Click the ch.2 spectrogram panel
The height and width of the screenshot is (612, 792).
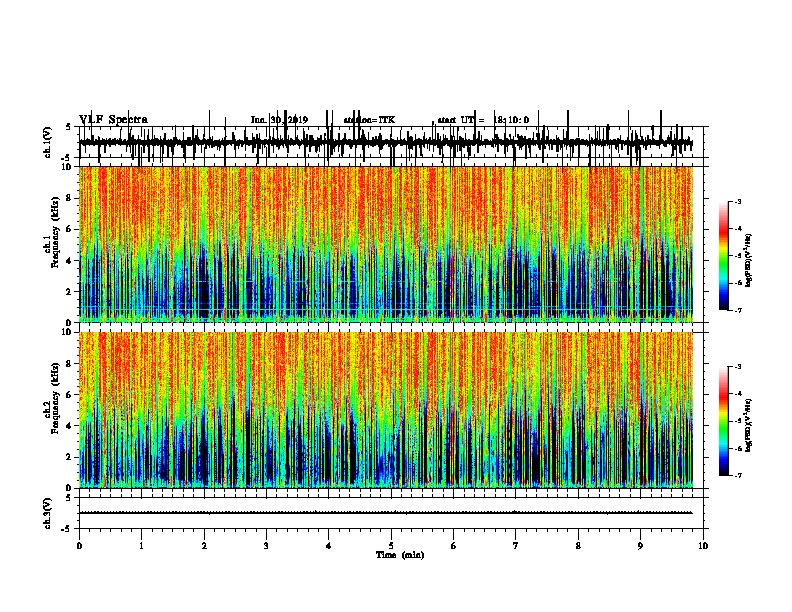[x=386, y=410]
